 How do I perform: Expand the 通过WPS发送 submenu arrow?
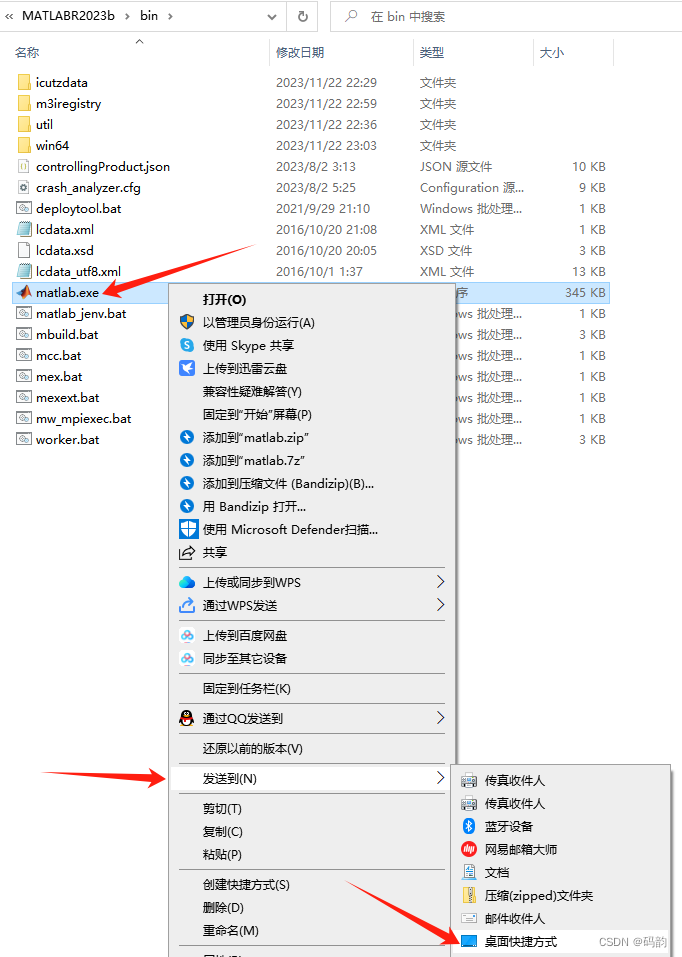coord(440,605)
